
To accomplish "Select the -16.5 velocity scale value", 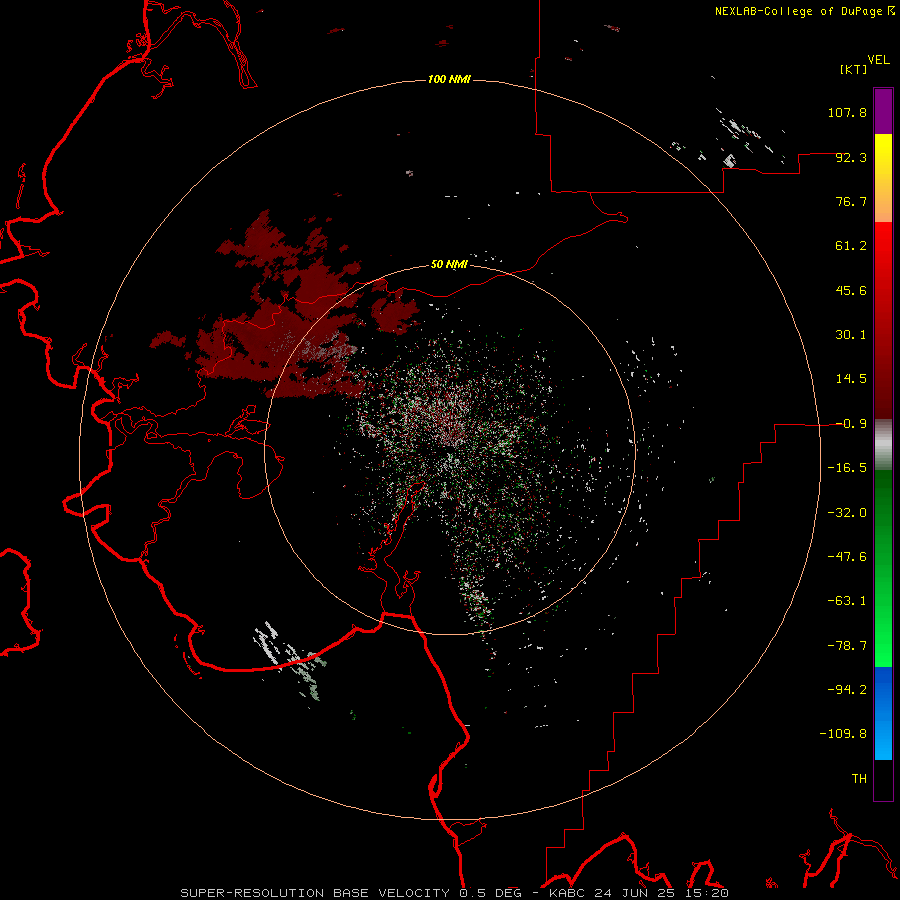I will pyautogui.click(x=847, y=468).
